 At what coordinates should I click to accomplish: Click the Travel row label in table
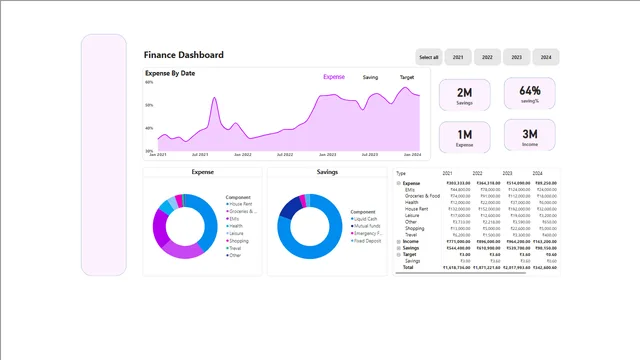click(411, 235)
